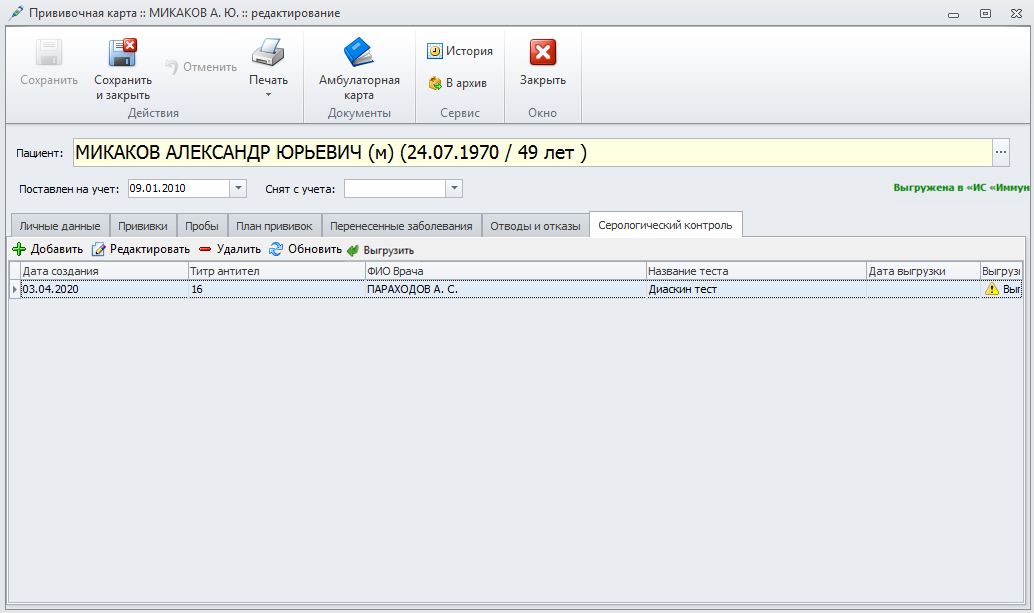1034x613 pixels.
Task: Click the Сохранить и закрыть icon
Action: coord(123,53)
